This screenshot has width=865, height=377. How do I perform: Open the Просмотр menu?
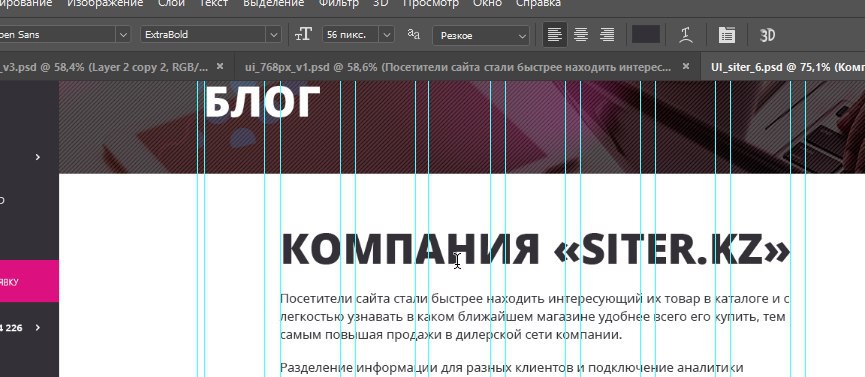pos(430,3)
